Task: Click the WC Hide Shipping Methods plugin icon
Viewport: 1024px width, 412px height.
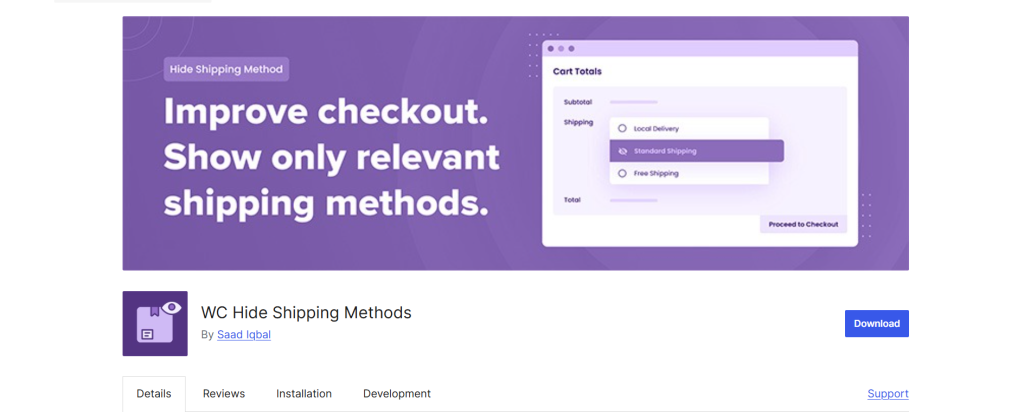Action: [x=155, y=323]
